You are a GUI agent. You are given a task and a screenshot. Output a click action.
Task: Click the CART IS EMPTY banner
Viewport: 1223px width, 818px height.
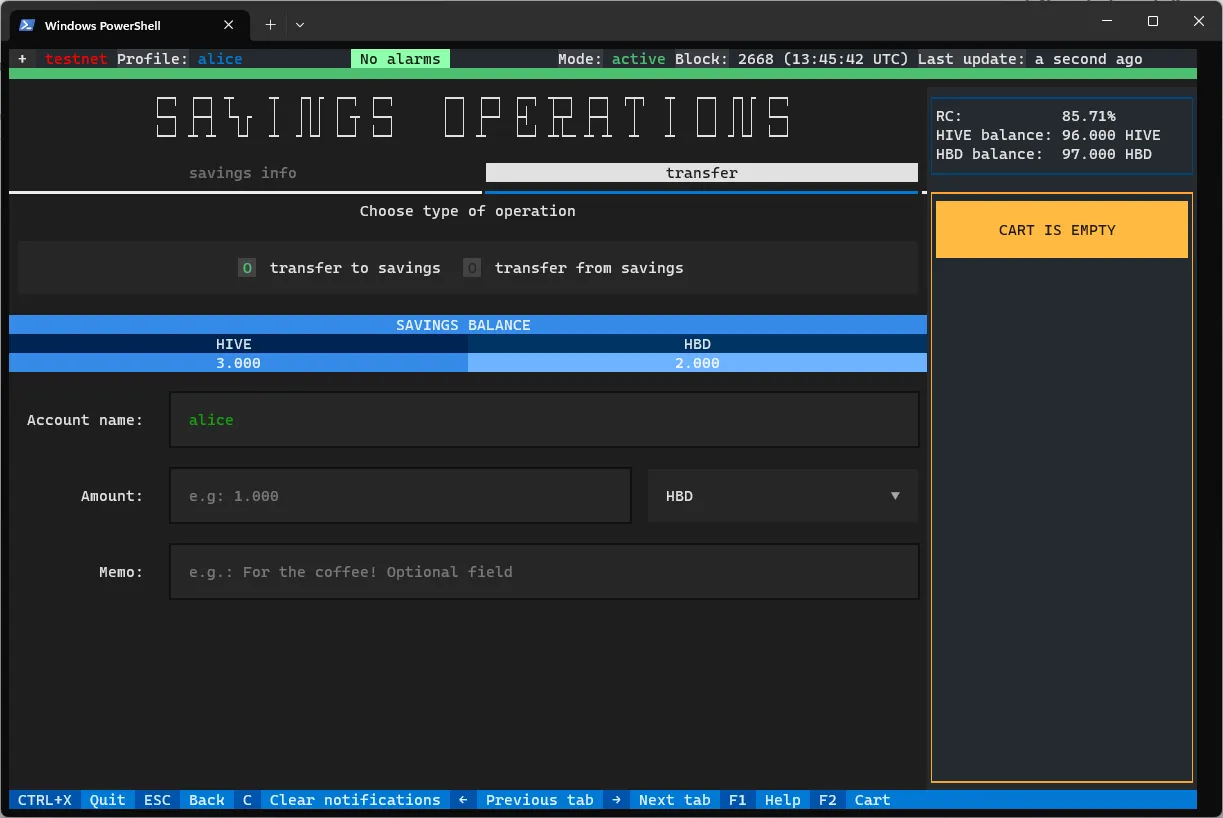[x=1062, y=230]
